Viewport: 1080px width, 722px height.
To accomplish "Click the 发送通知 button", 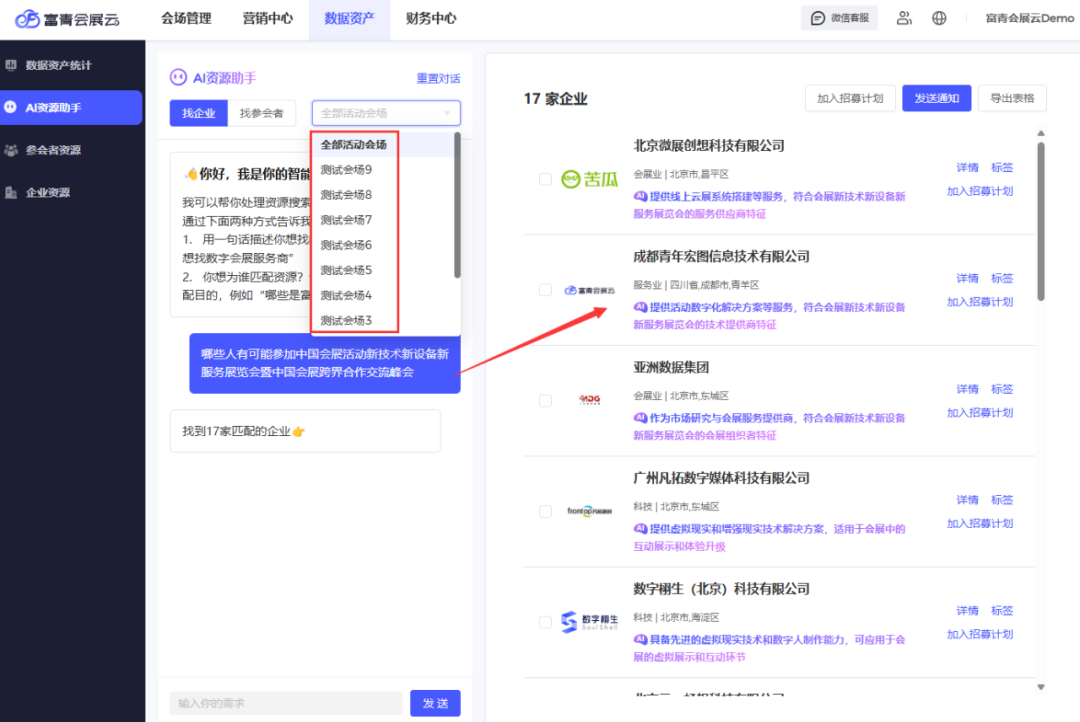I will pos(937,99).
